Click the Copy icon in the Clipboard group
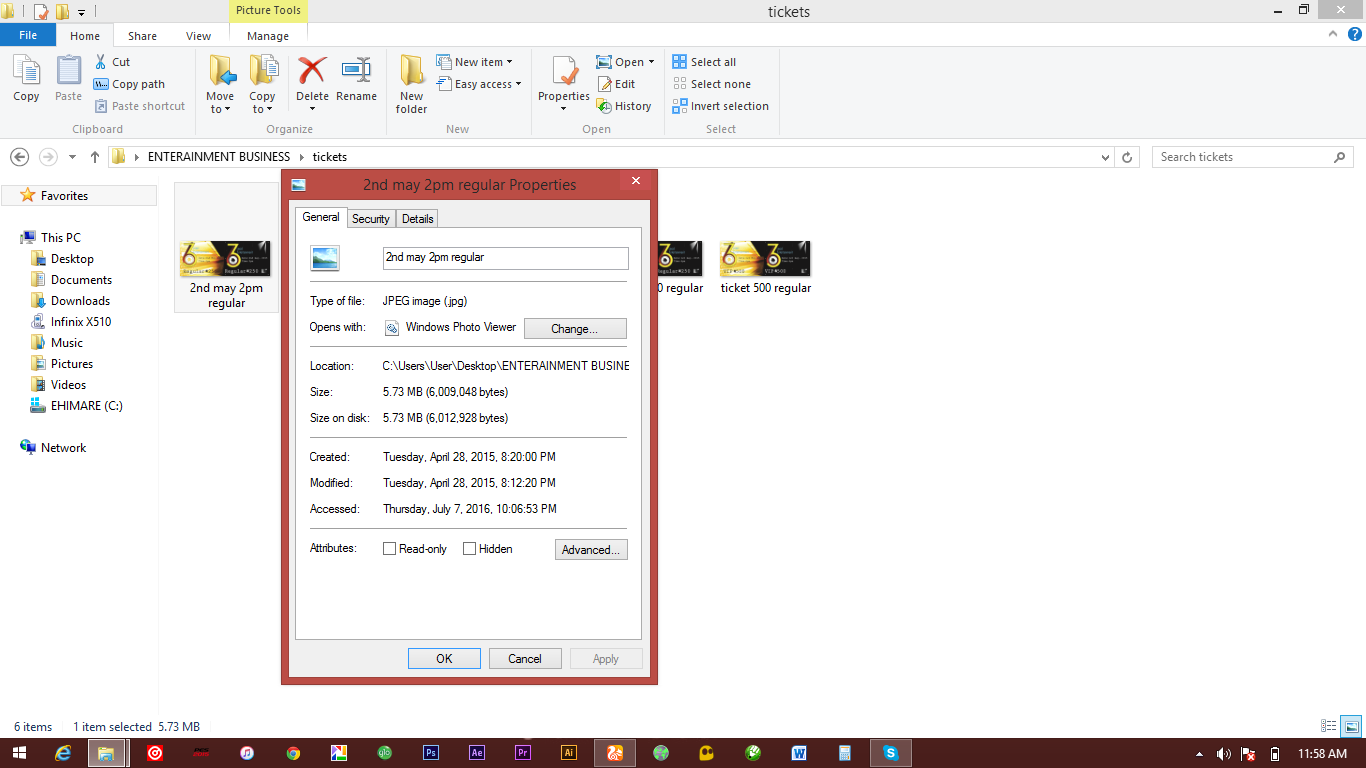1366x768 pixels. [26, 72]
